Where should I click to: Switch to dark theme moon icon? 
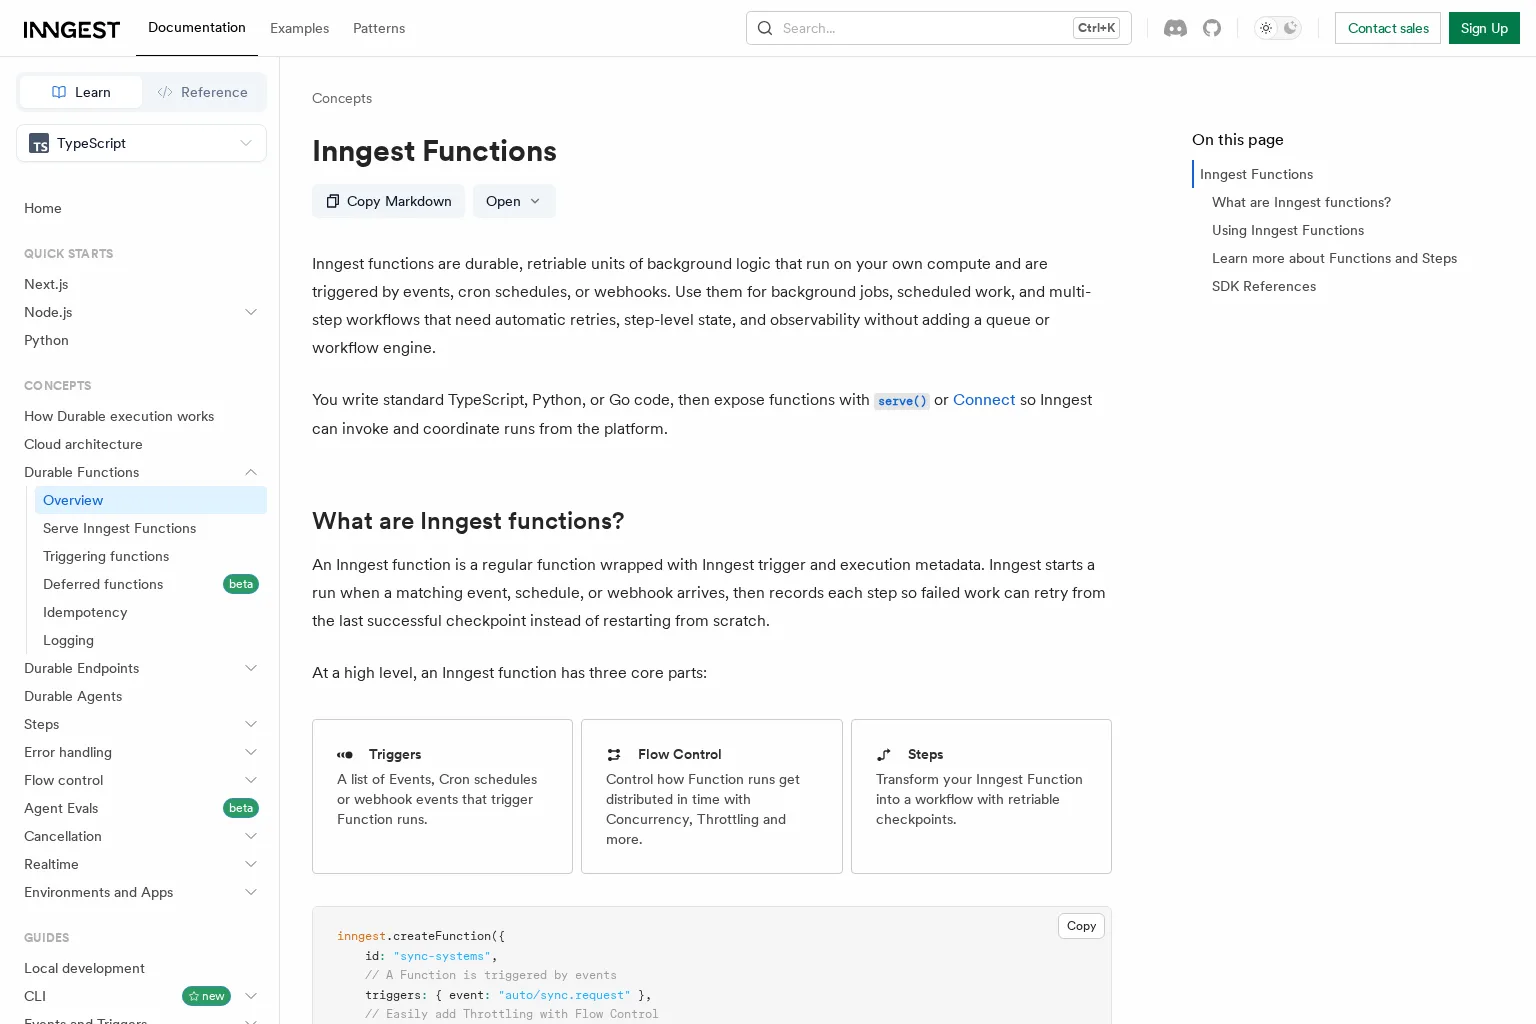1290,28
